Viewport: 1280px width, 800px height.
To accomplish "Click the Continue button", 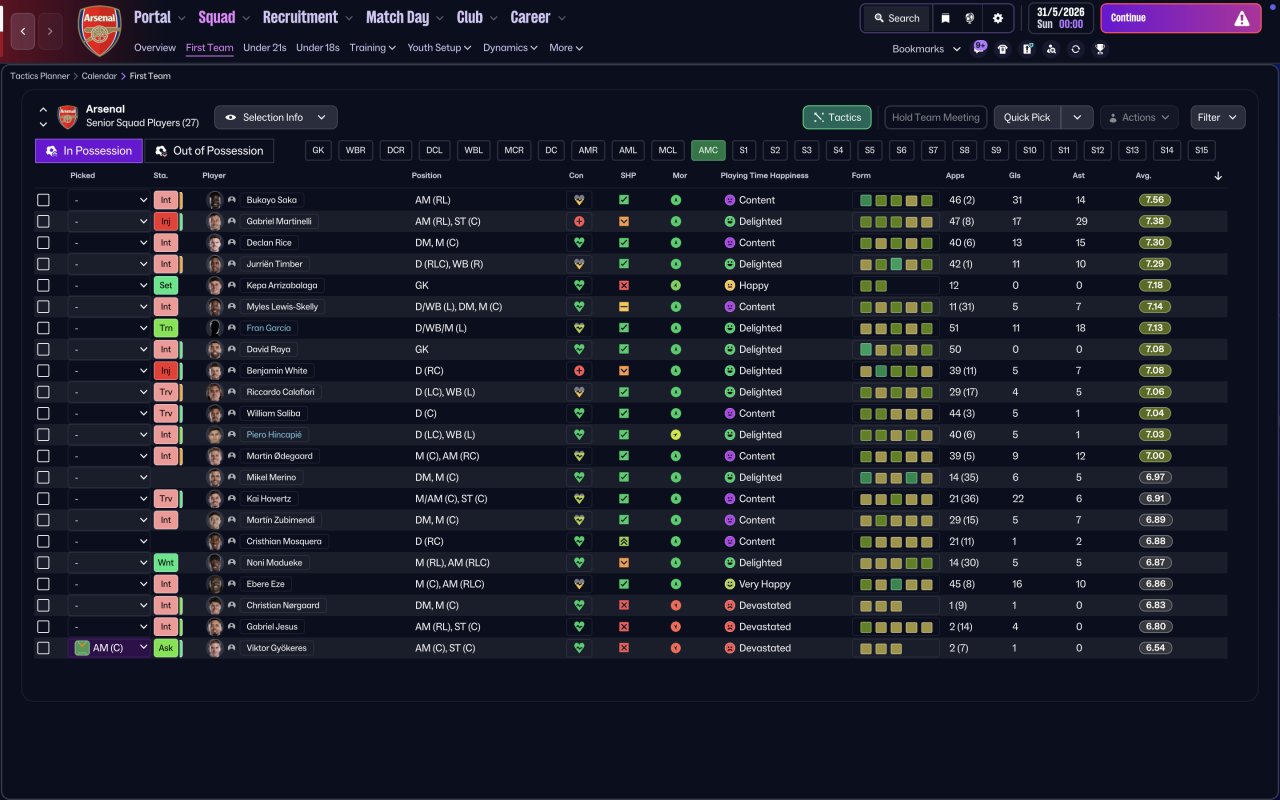I will tap(1181, 18).
